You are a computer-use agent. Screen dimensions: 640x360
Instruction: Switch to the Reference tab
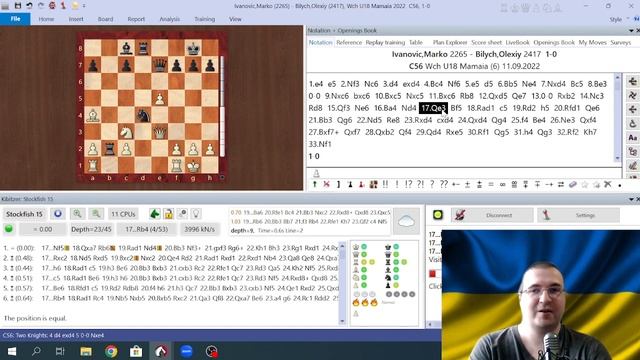[x=349, y=42]
